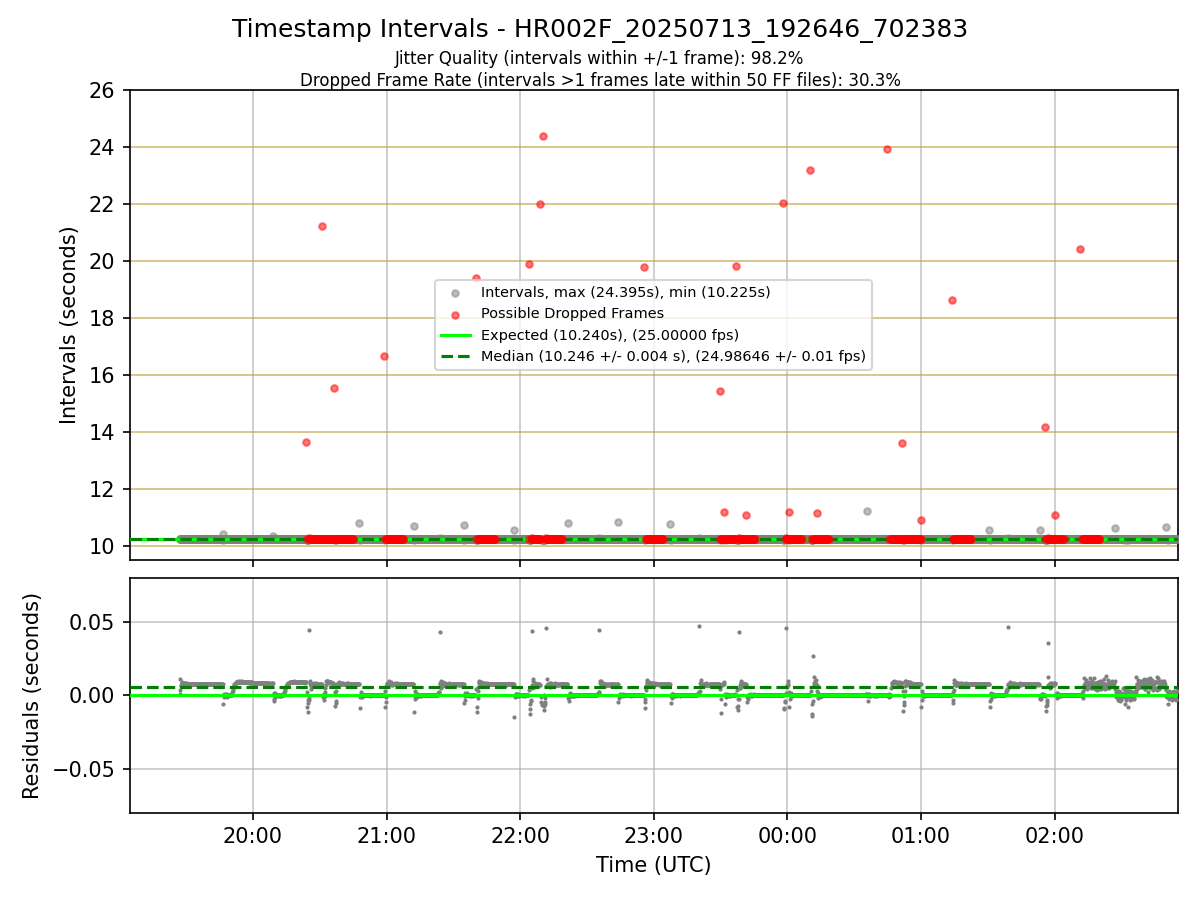Click the plot title Timestamp Intervals - HR002F_20250713_192646_702383
1200x900 pixels.
(x=600, y=29)
